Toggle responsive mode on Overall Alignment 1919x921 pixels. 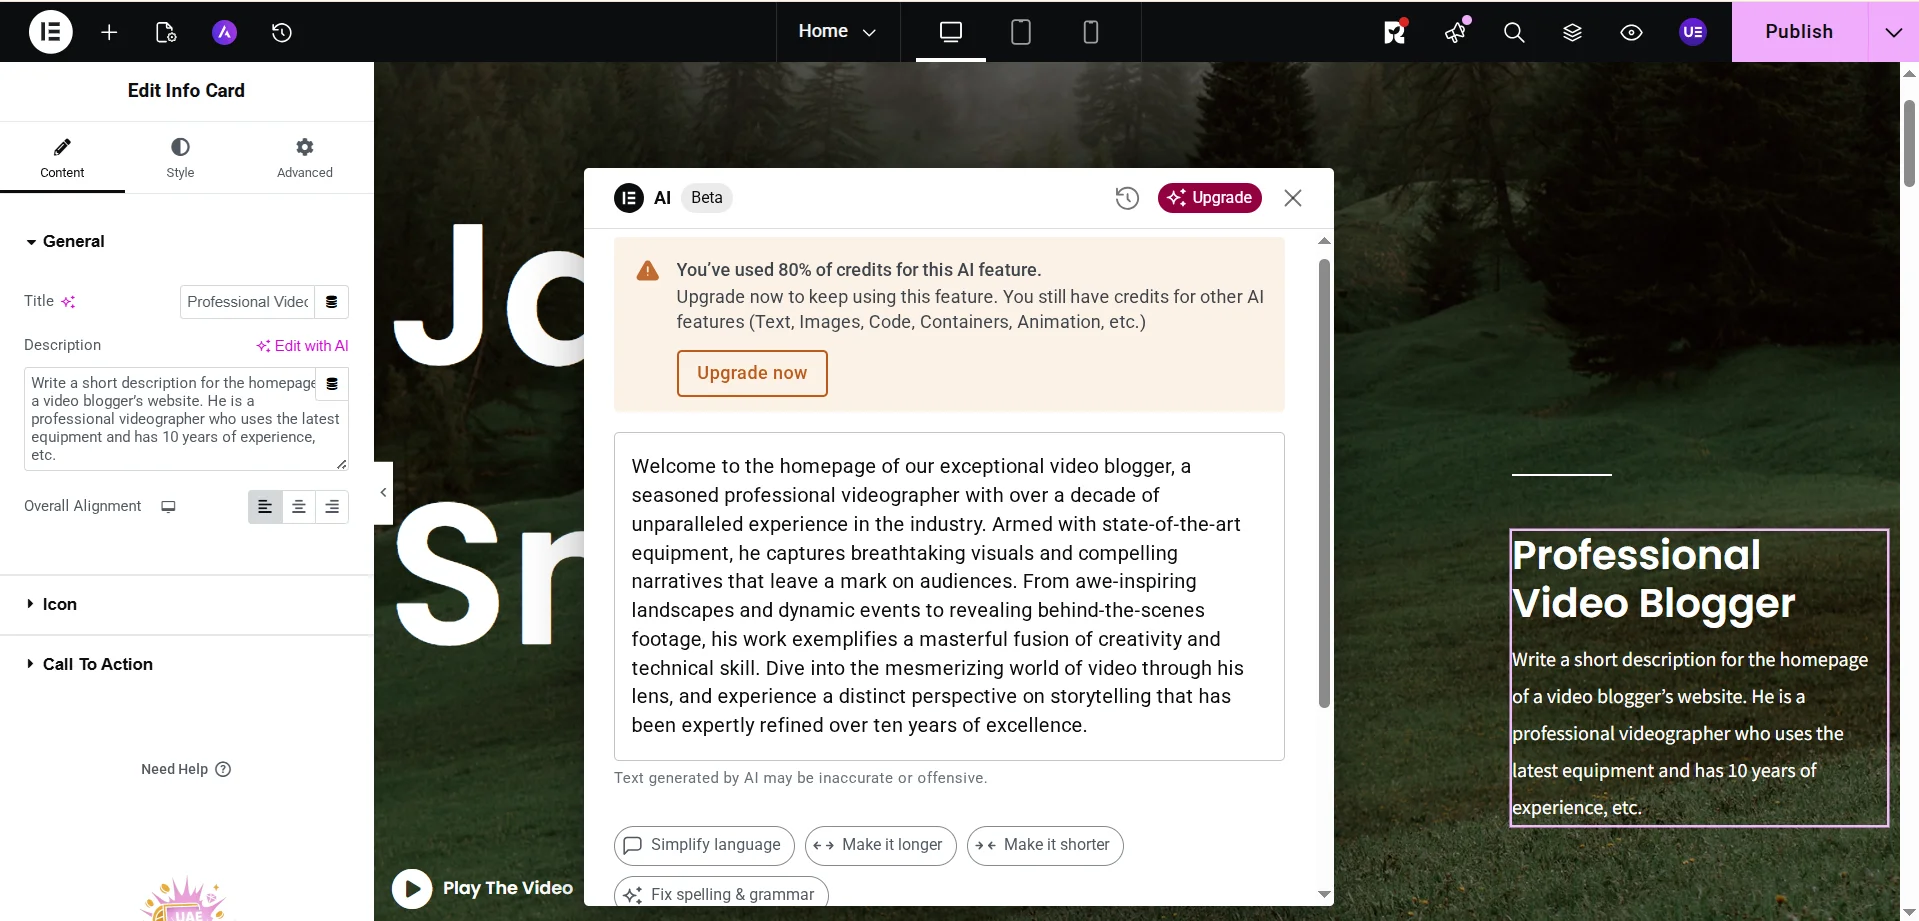click(167, 506)
